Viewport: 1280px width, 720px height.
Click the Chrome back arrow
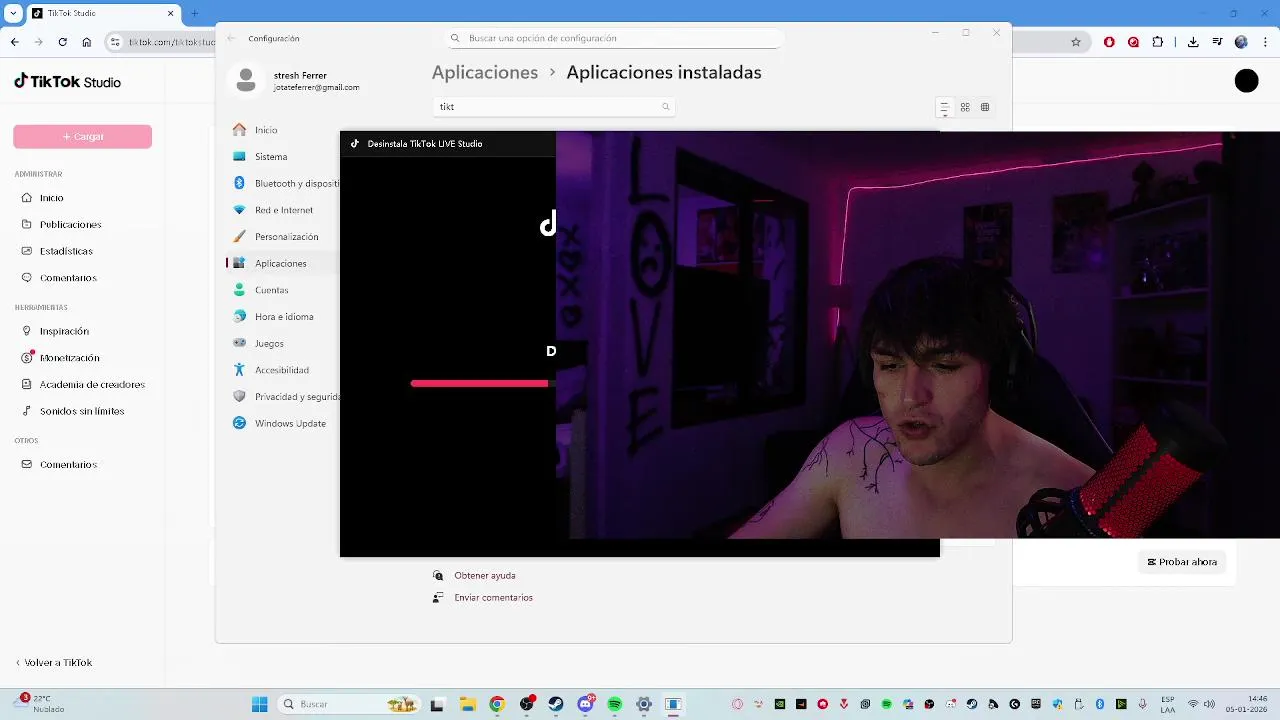coord(14,42)
